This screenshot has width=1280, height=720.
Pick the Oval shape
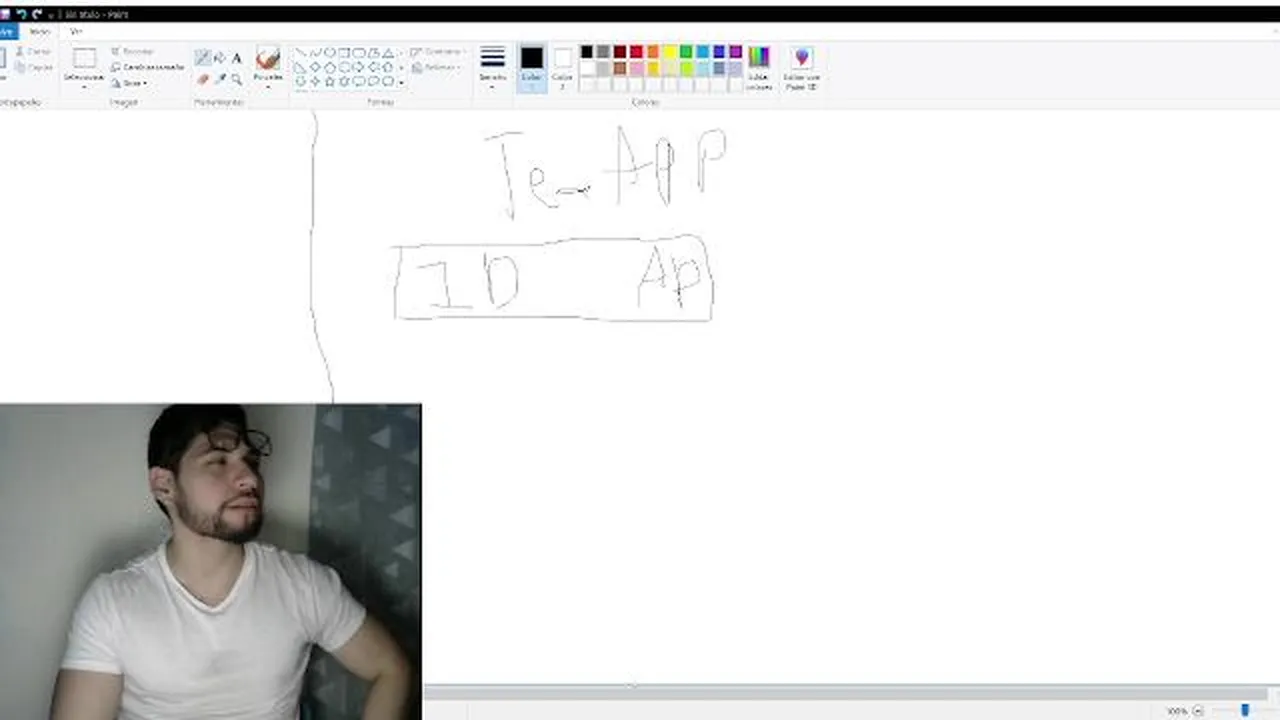pyautogui.click(x=329, y=53)
